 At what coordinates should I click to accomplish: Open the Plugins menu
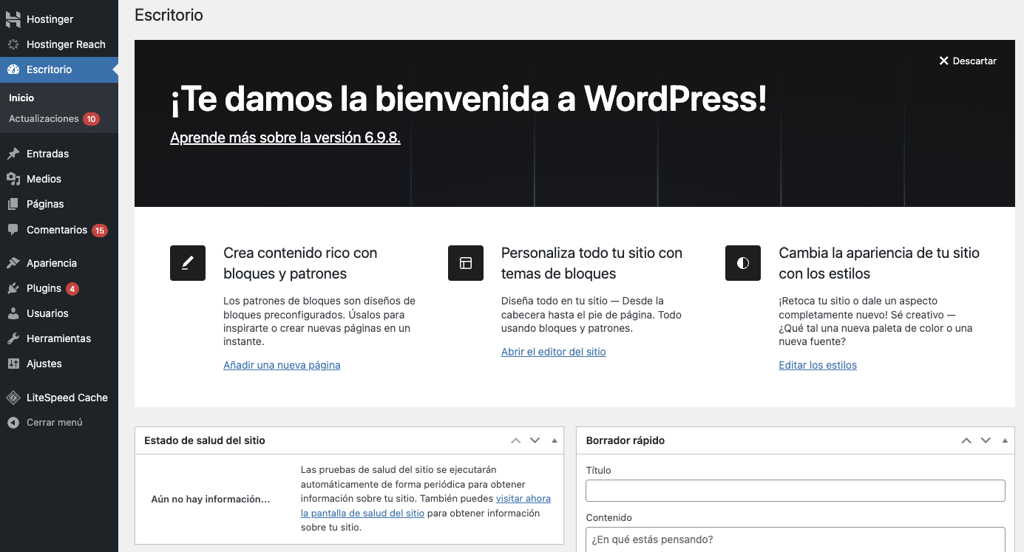click(59, 288)
